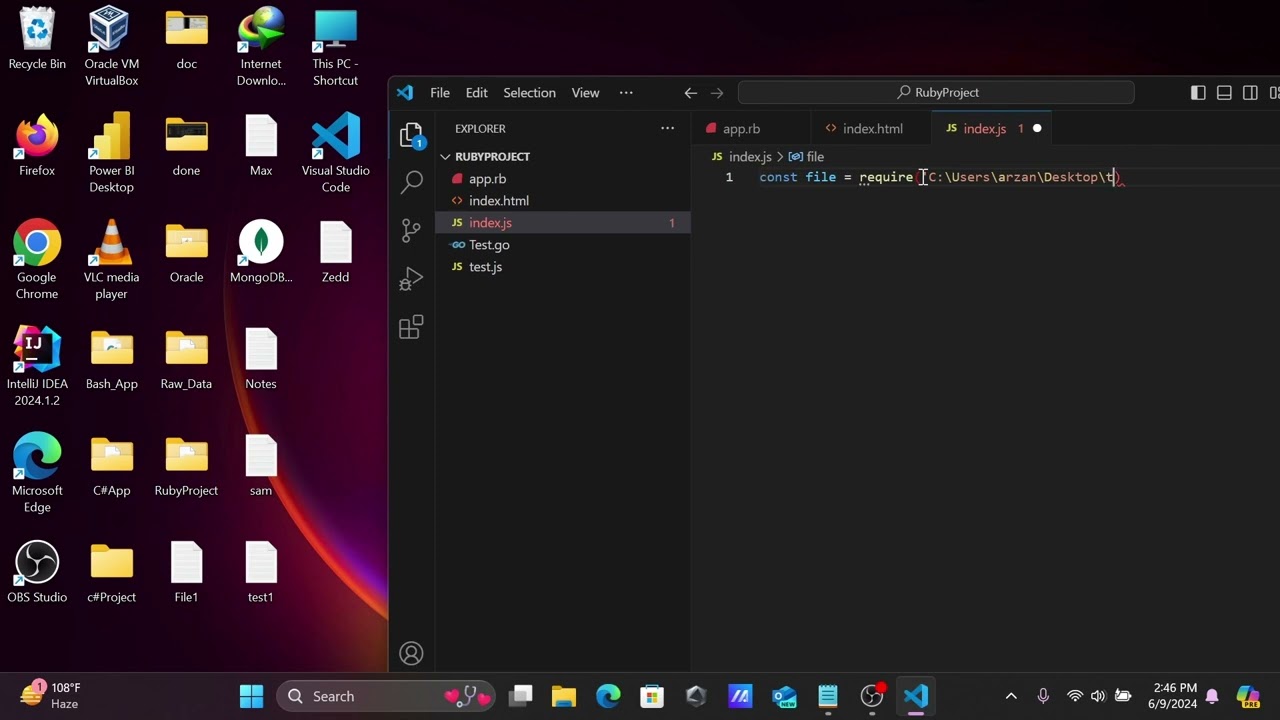
Task: Open the File menu
Action: coord(440,93)
